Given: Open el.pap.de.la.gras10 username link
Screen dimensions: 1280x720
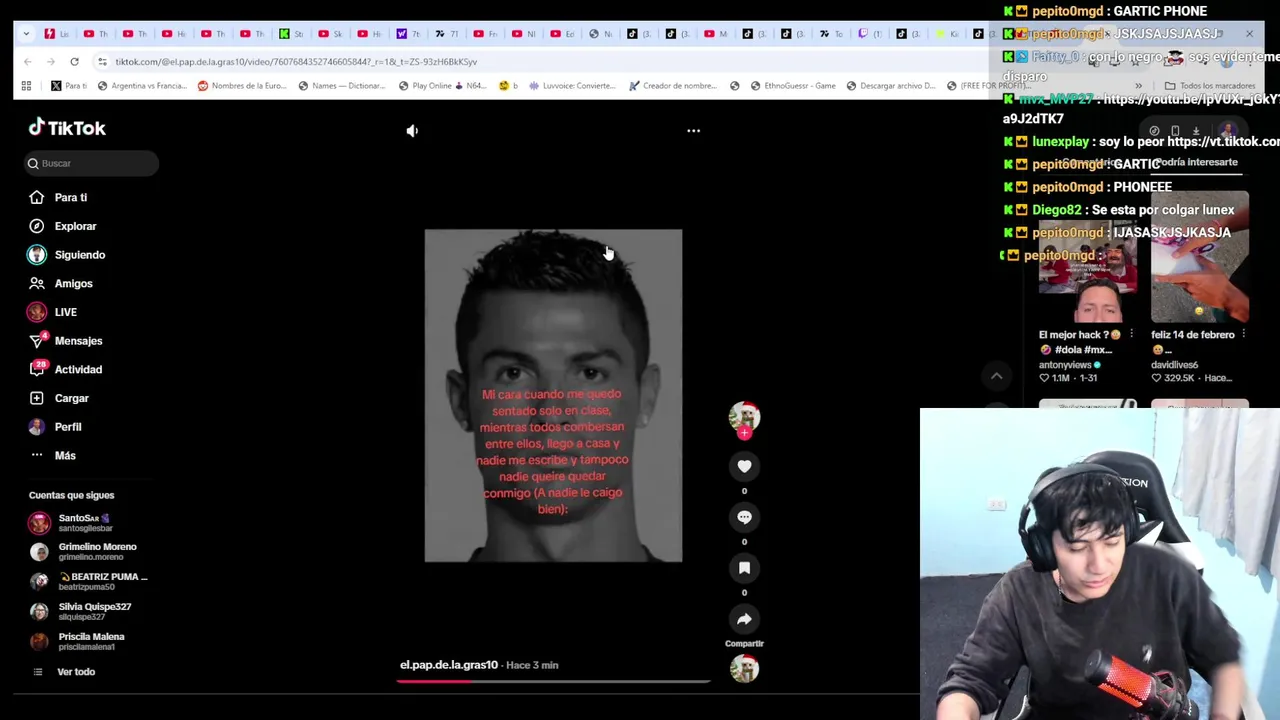Looking at the screenshot, I should point(449,665).
